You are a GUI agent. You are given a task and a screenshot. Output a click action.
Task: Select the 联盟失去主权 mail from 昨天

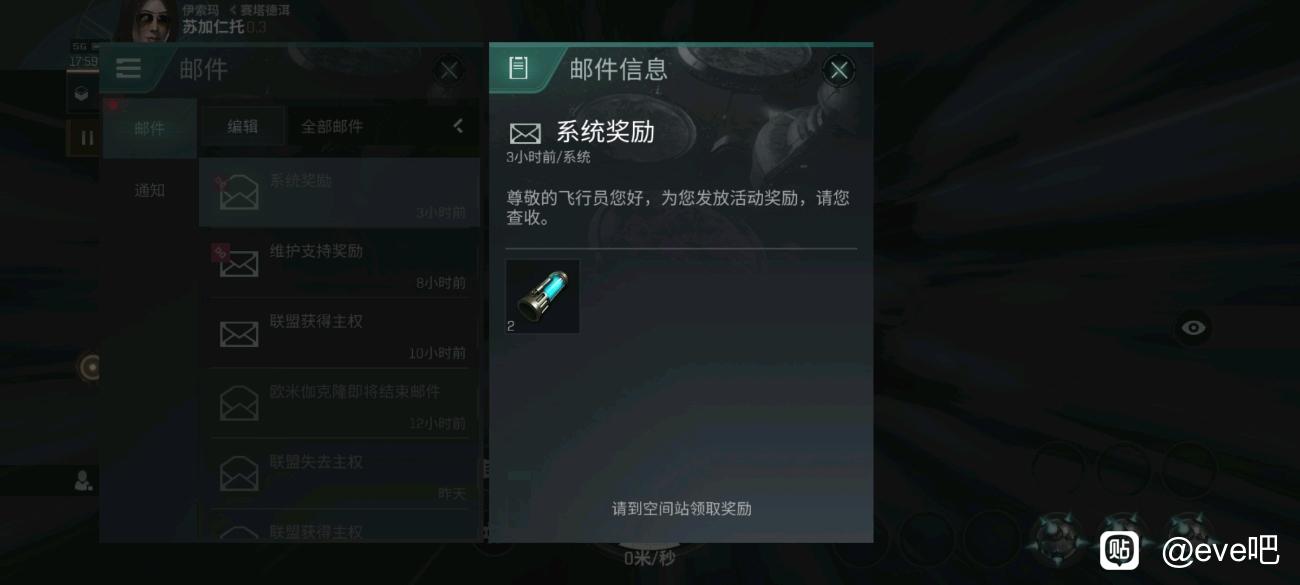(x=340, y=475)
